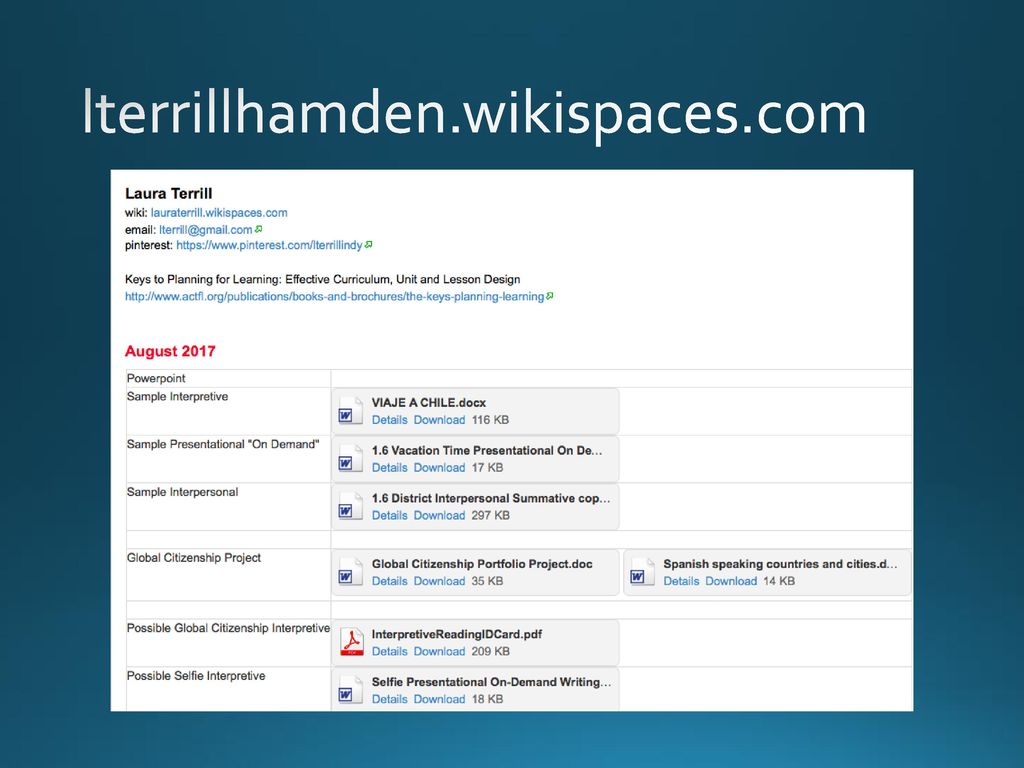Click the Laura Terrill name heading
This screenshot has width=1024, height=768.
[x=168, y=194]
